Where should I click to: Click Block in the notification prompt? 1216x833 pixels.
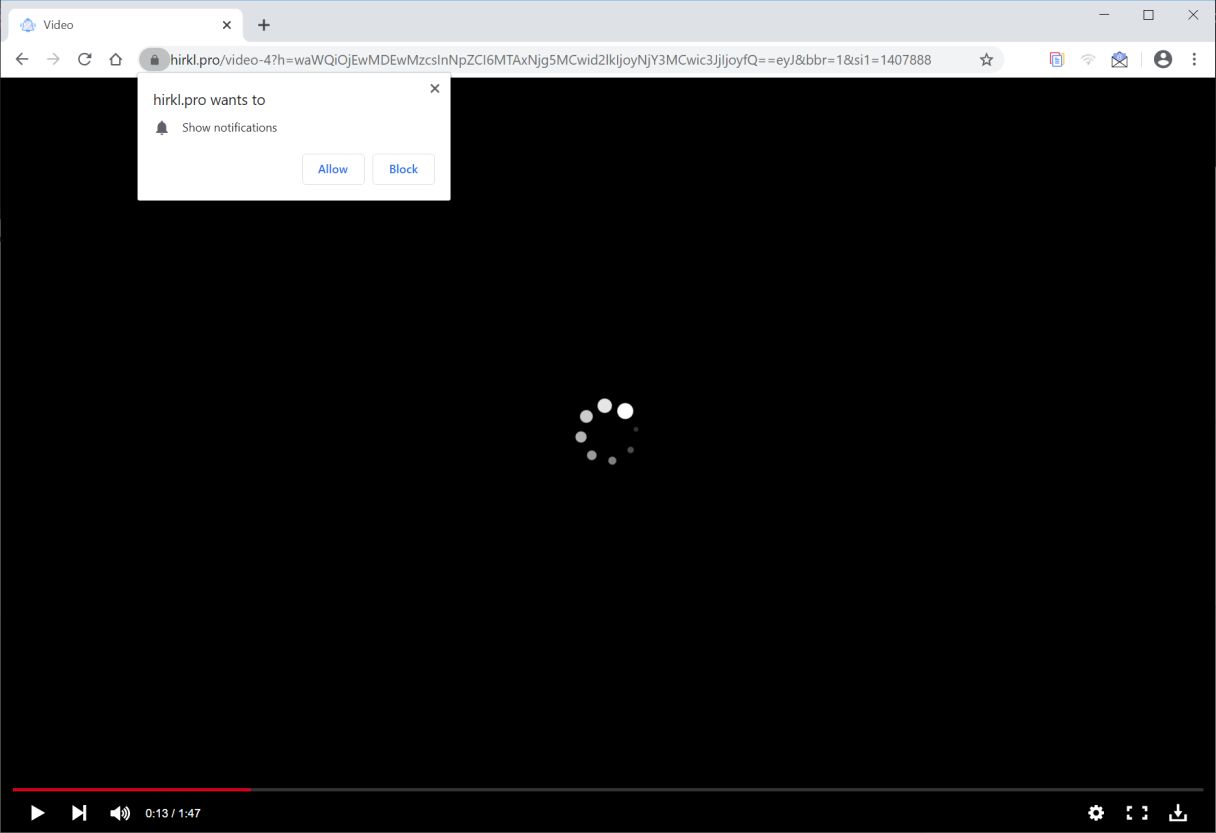pyautogui.click(x=403, y=169)
